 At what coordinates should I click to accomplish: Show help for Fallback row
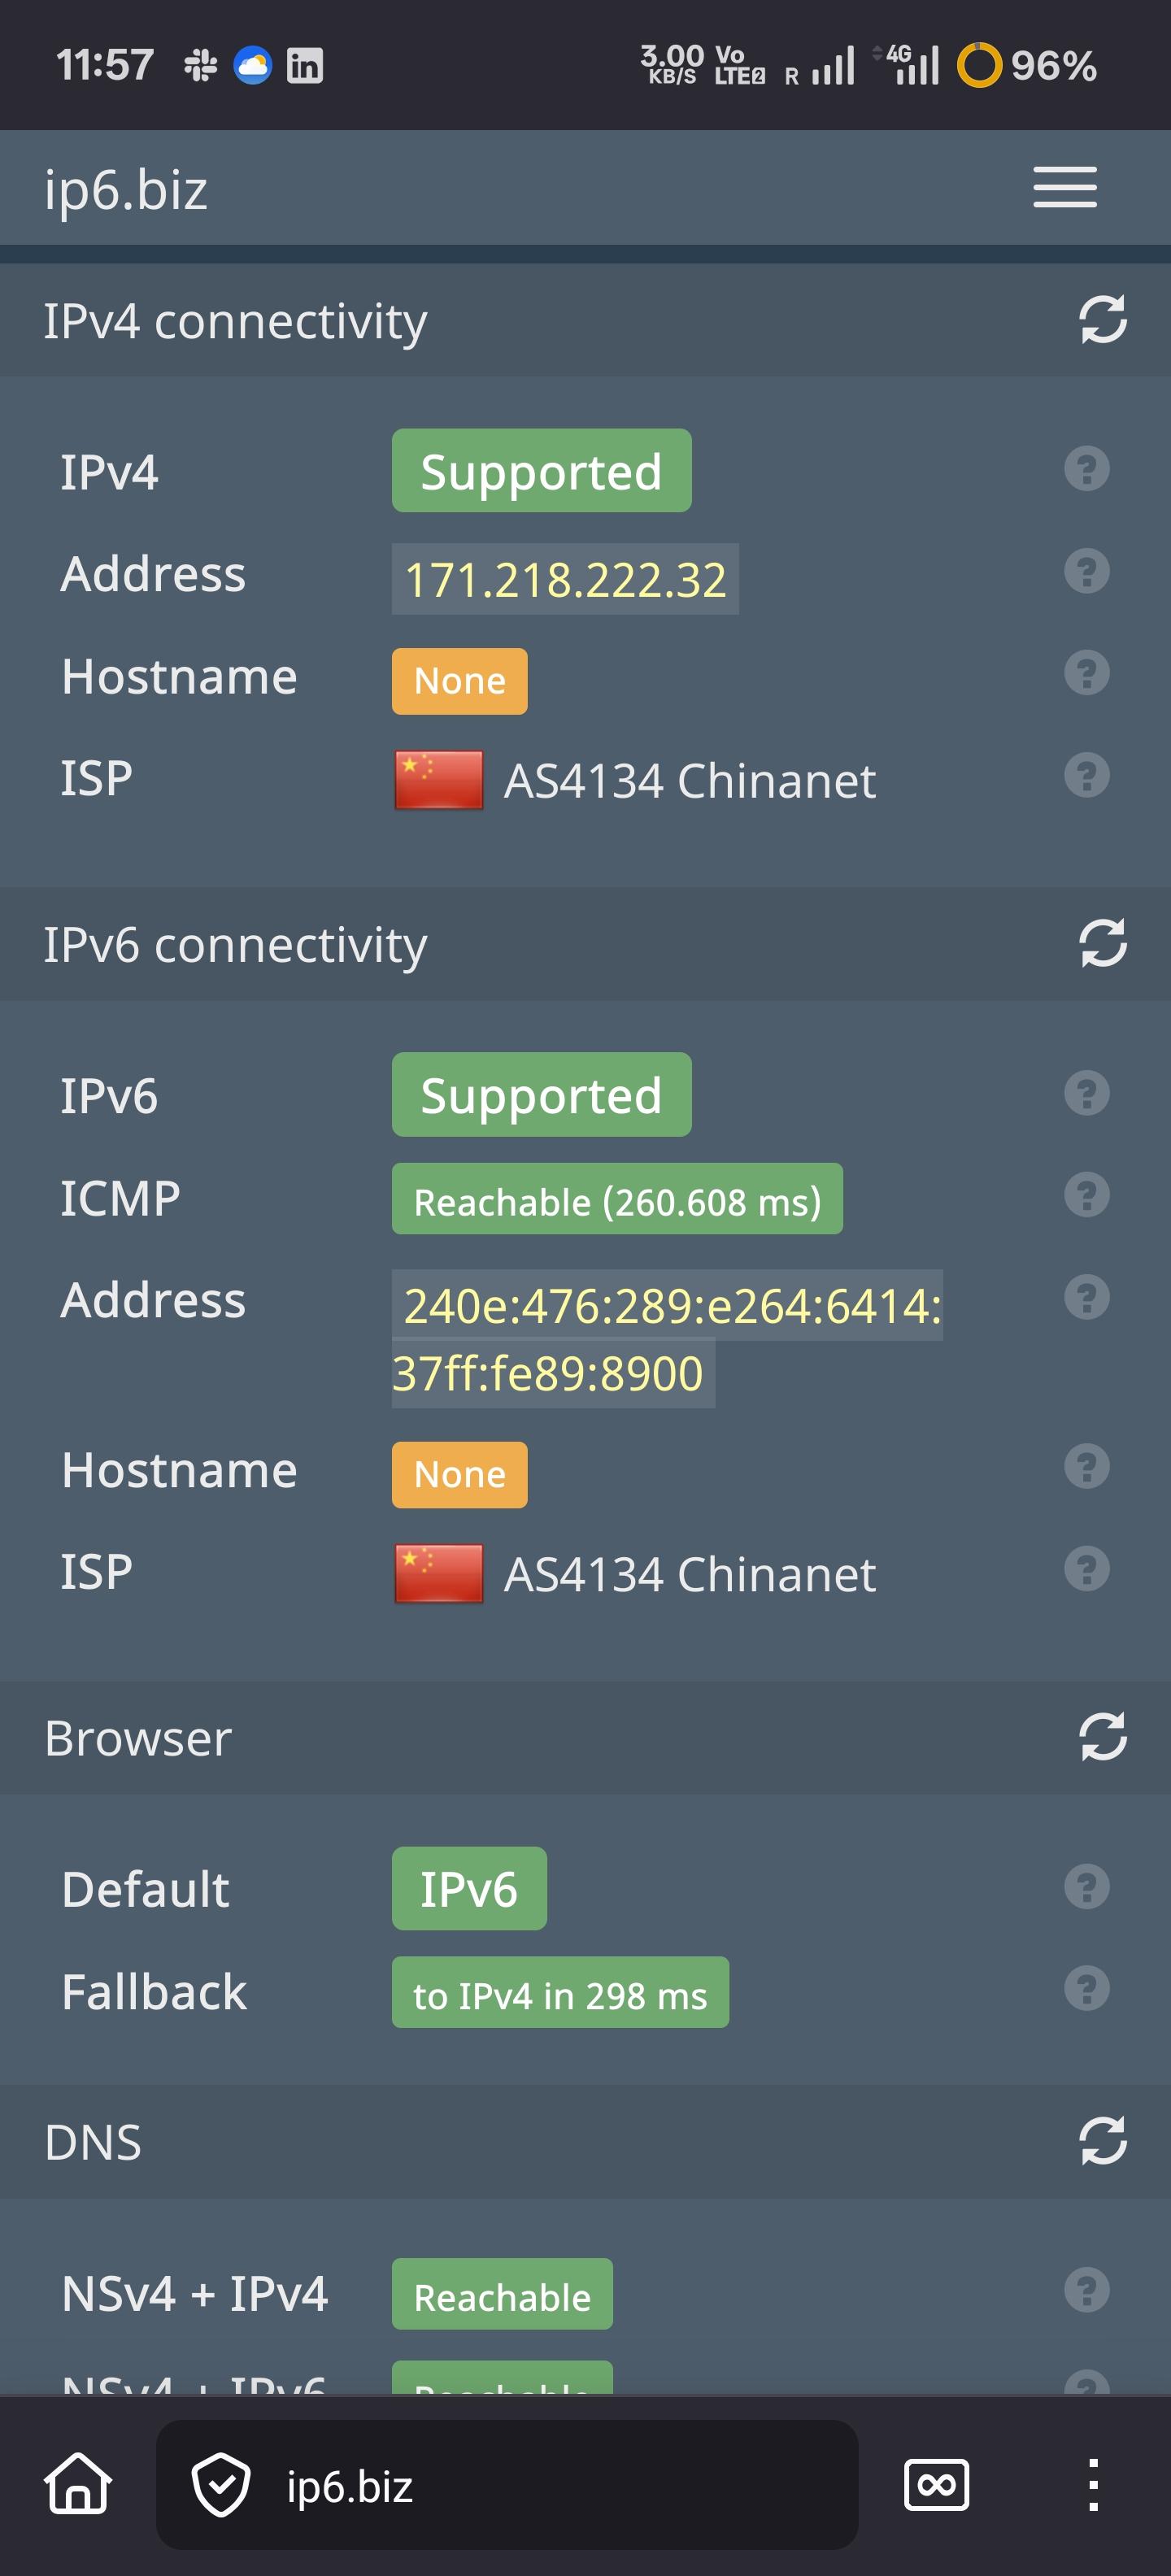coord(1086,1988)
